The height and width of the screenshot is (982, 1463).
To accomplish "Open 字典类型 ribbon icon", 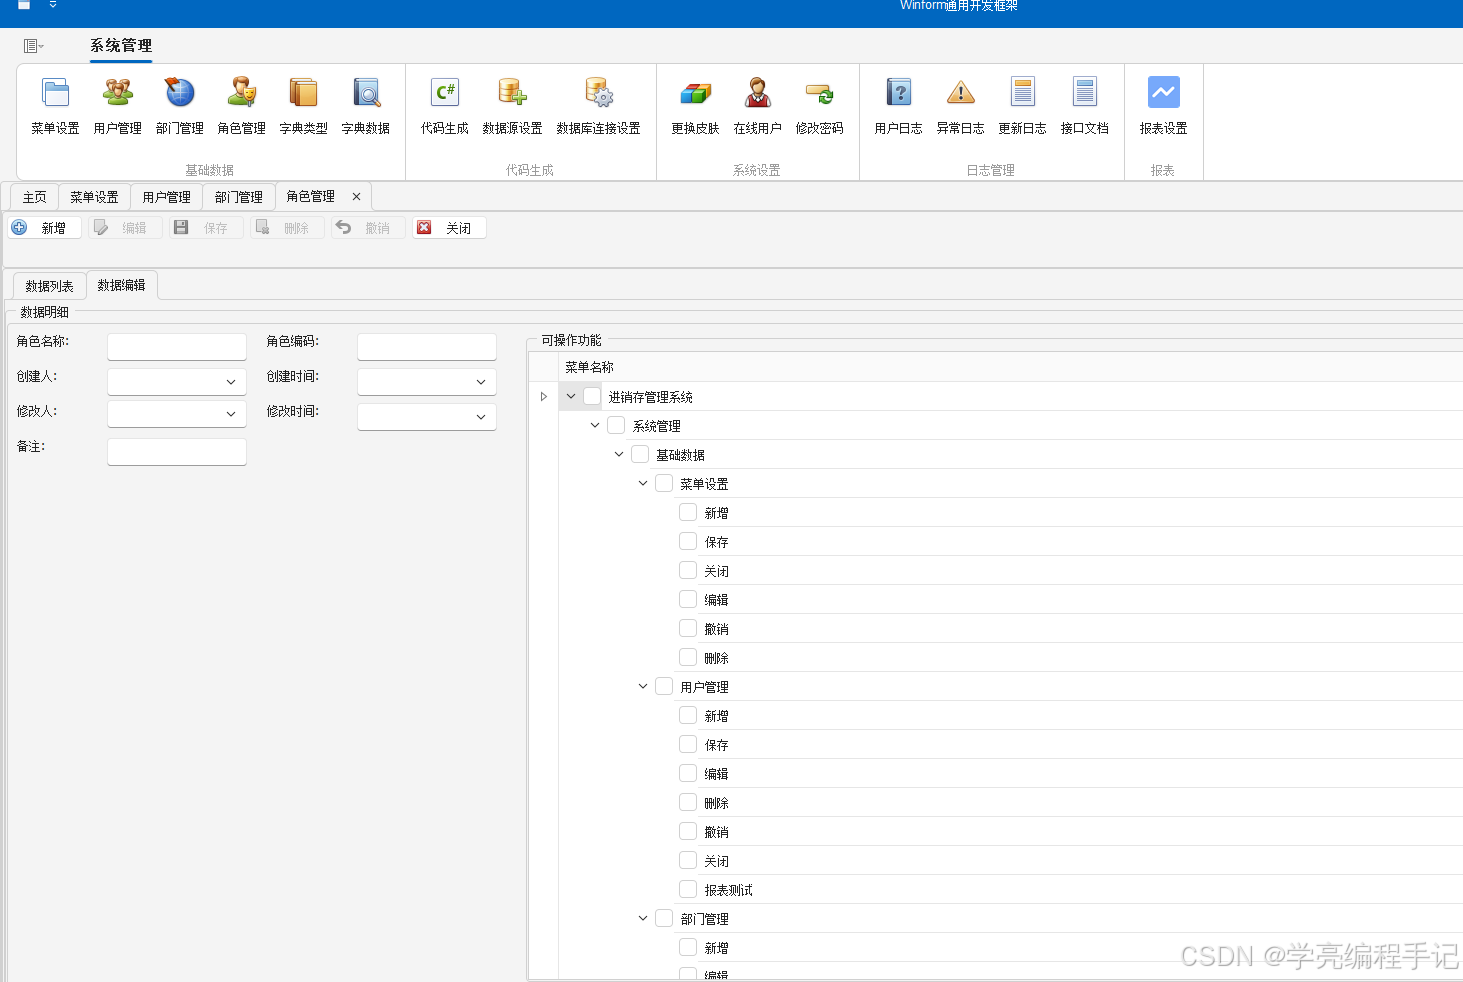I will click(303, 106).
